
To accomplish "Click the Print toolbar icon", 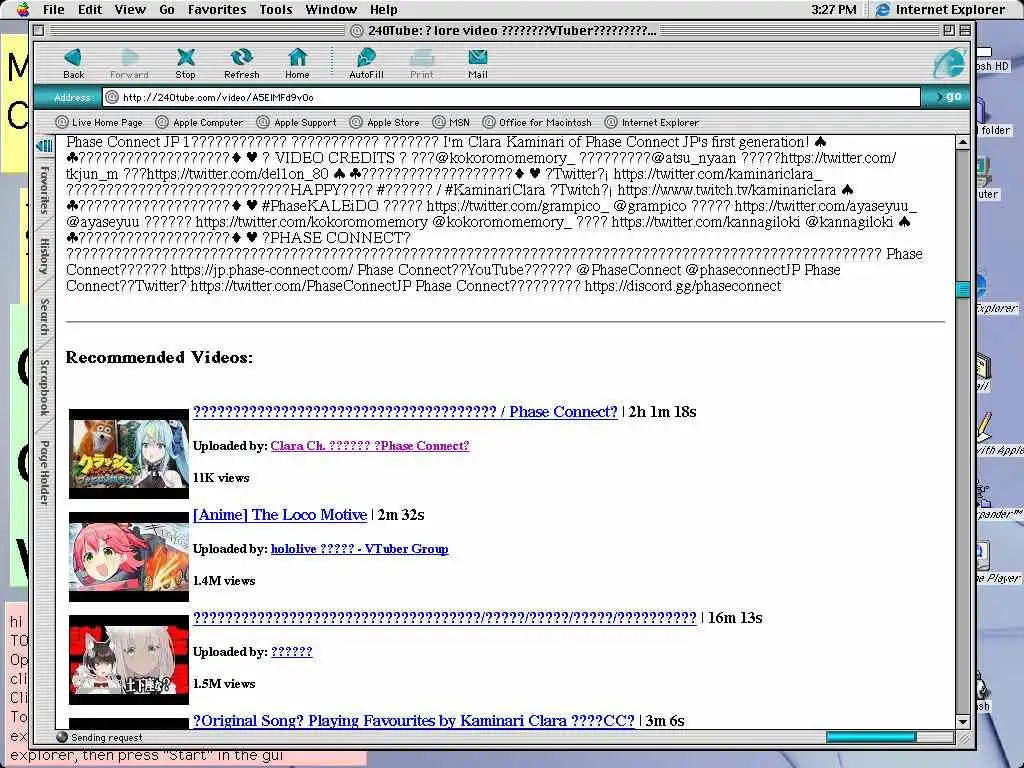I will pyautogui.click(x=422, y=63).
